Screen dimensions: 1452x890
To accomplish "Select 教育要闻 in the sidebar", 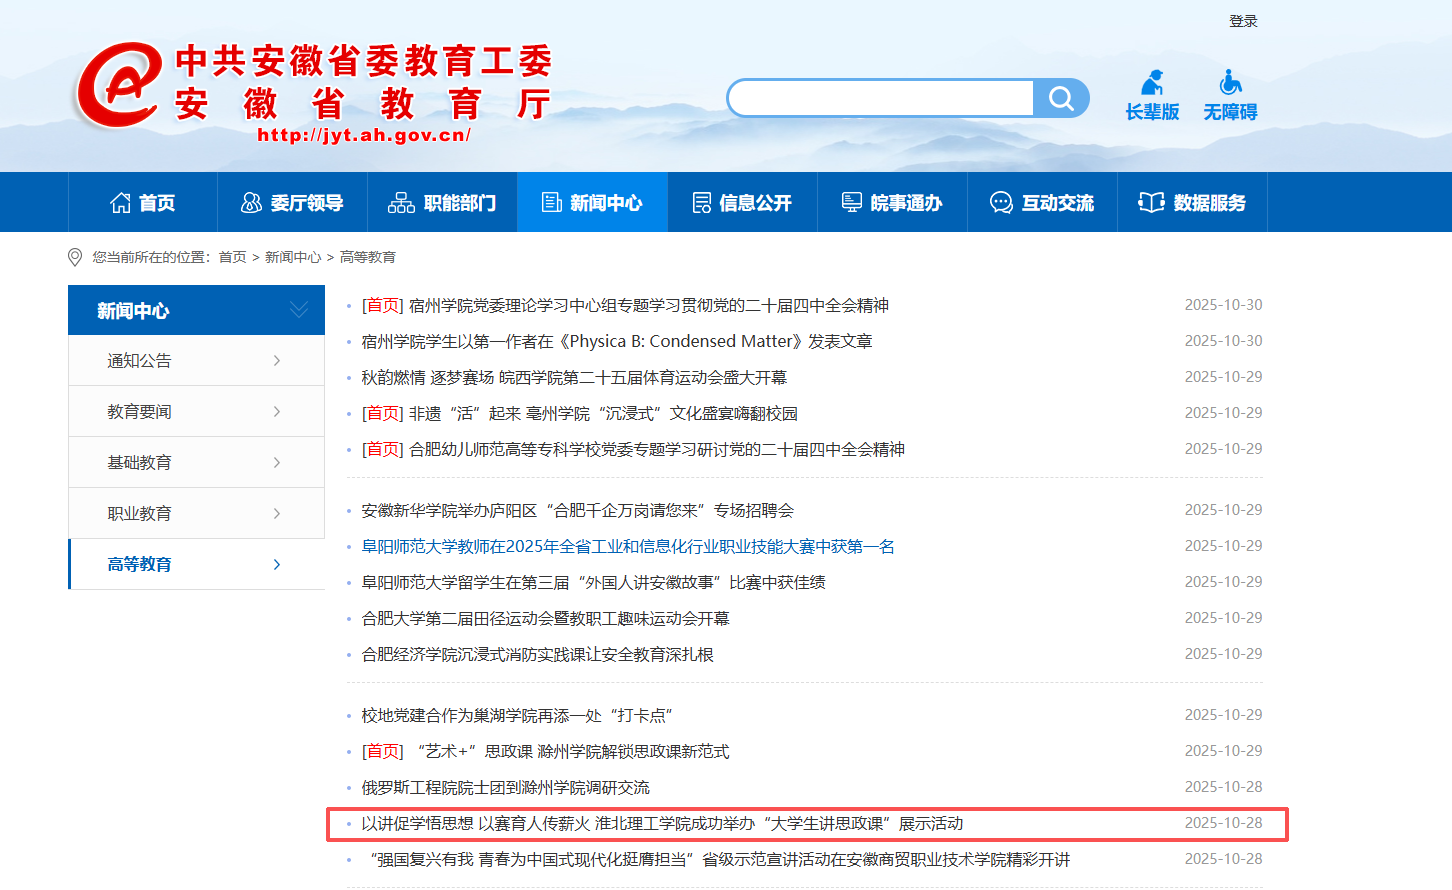I will point(140,412).
